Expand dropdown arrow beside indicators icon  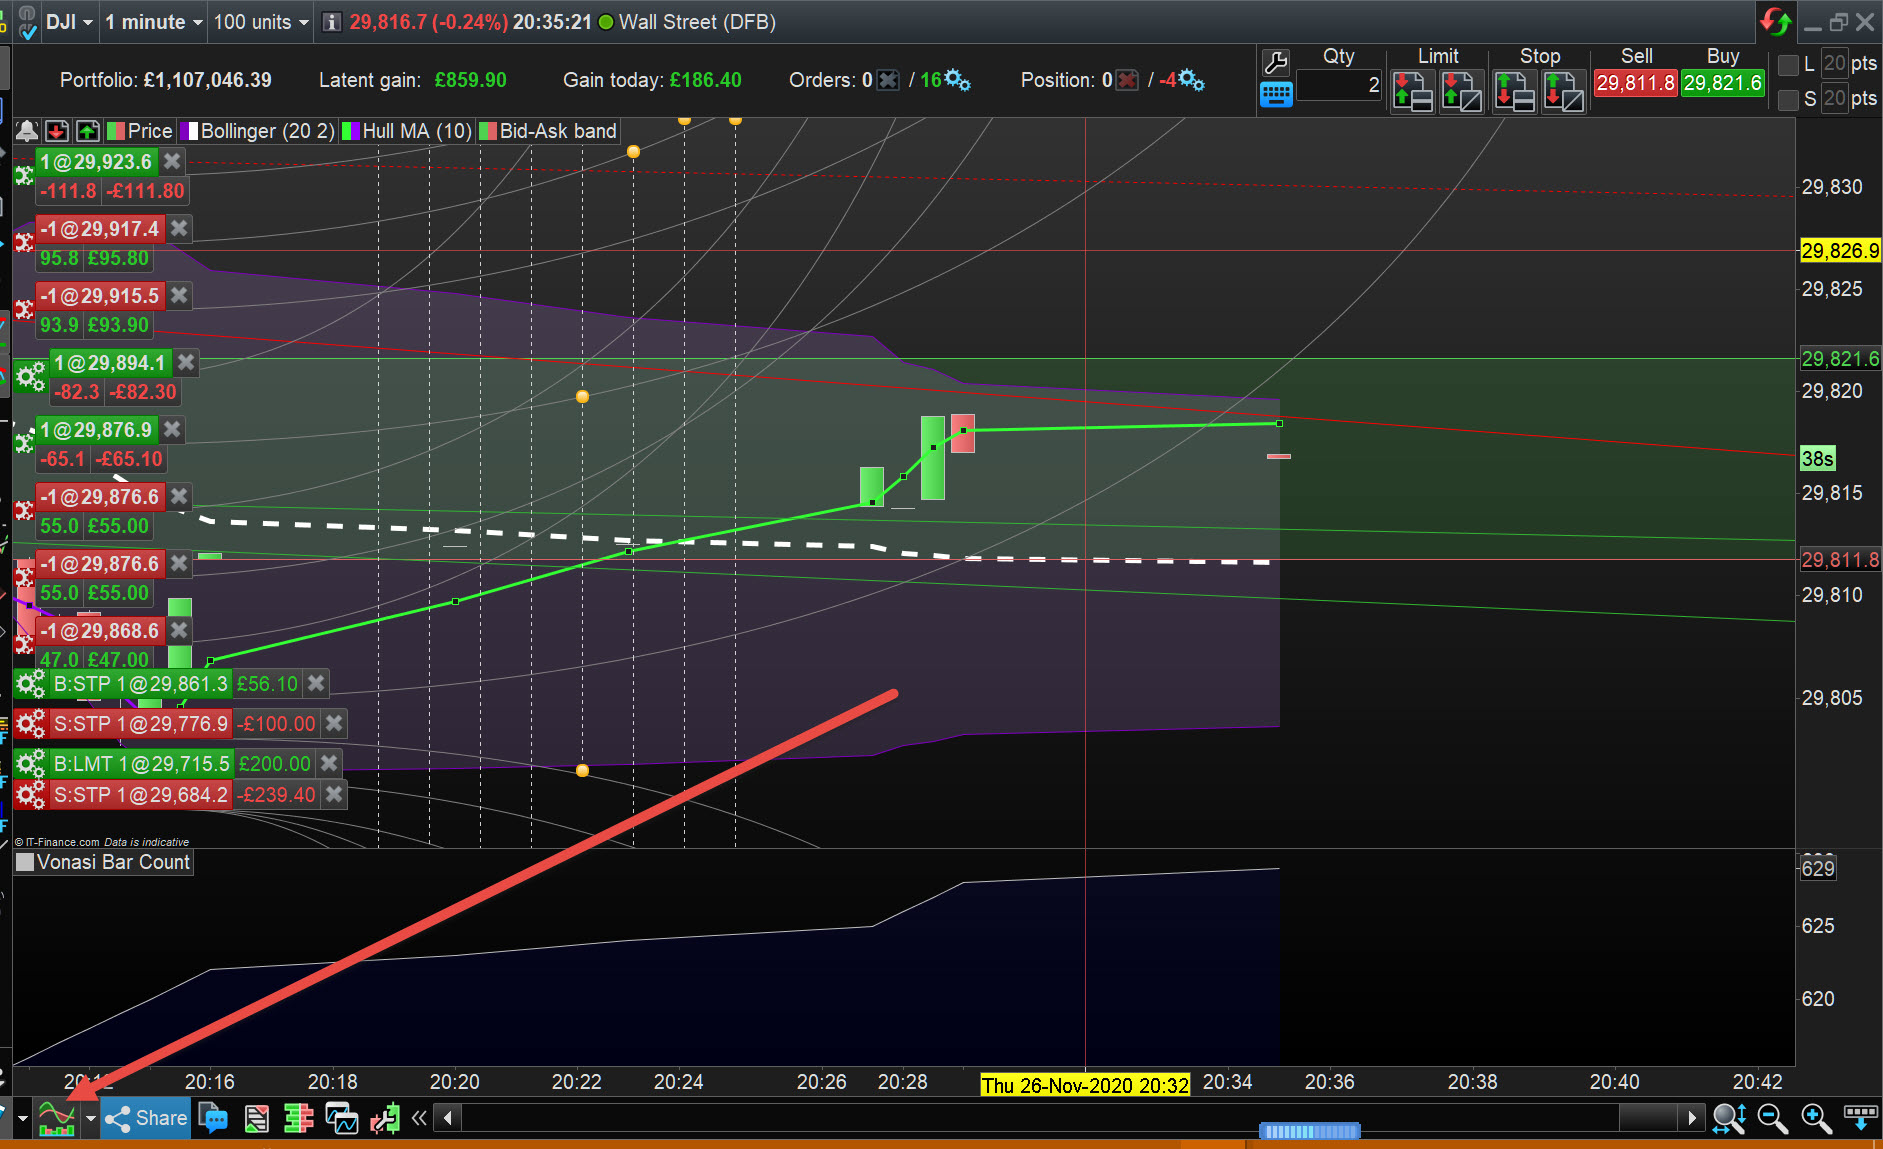91,1118
